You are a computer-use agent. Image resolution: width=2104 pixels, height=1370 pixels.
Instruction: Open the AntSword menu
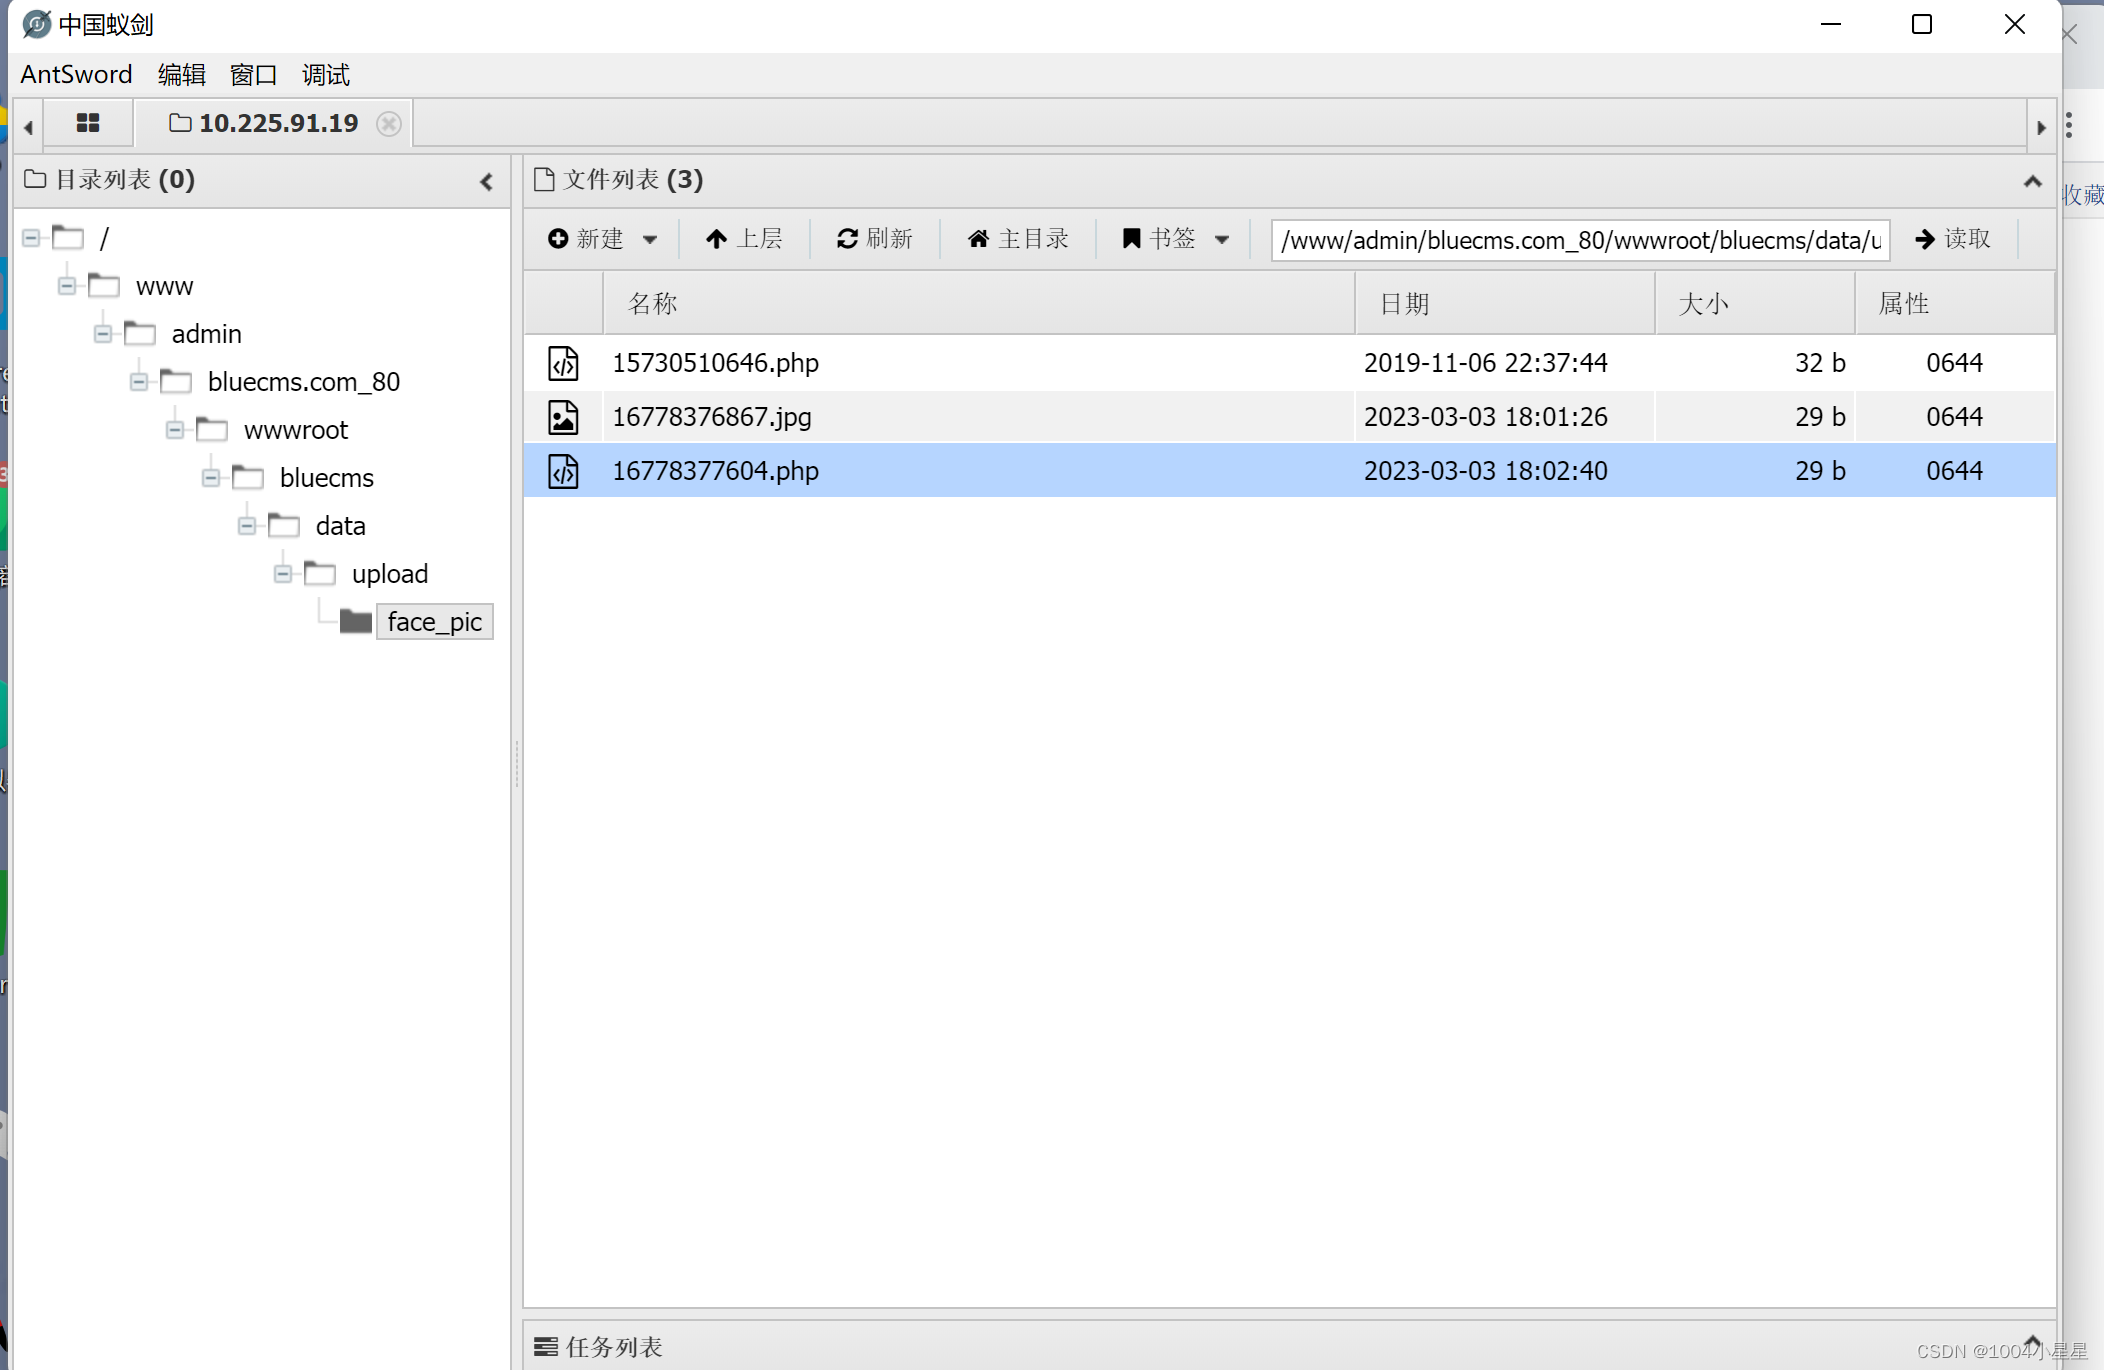click(x=76, y=74)
